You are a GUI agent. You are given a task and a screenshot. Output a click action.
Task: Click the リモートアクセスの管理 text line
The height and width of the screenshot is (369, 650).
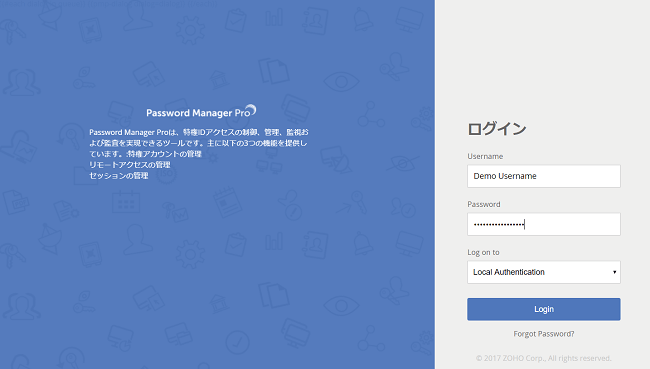click(x=130, y=165)
